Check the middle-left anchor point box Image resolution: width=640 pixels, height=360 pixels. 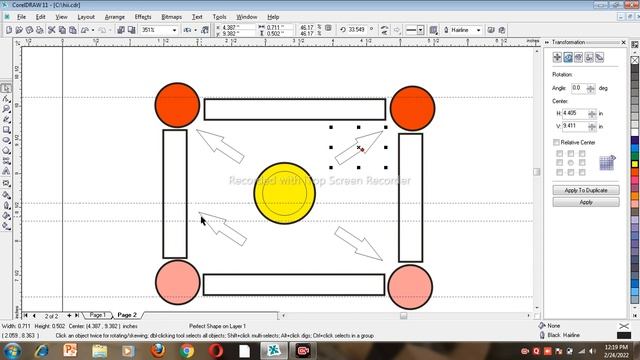(x=560, y=163)
